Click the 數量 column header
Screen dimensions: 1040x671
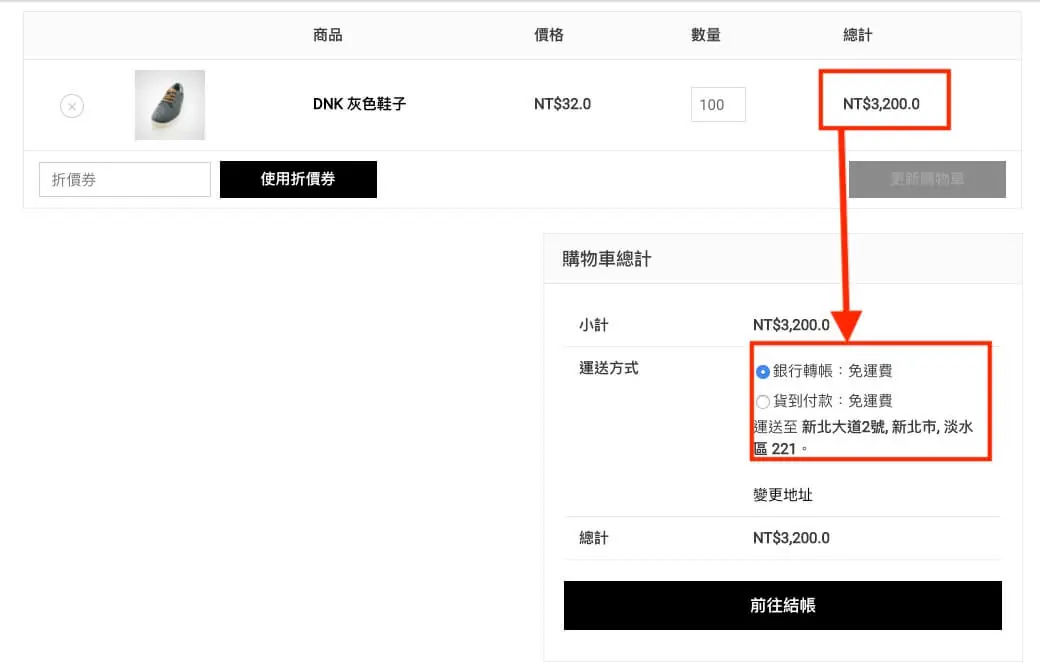click(x=706, y=35)
